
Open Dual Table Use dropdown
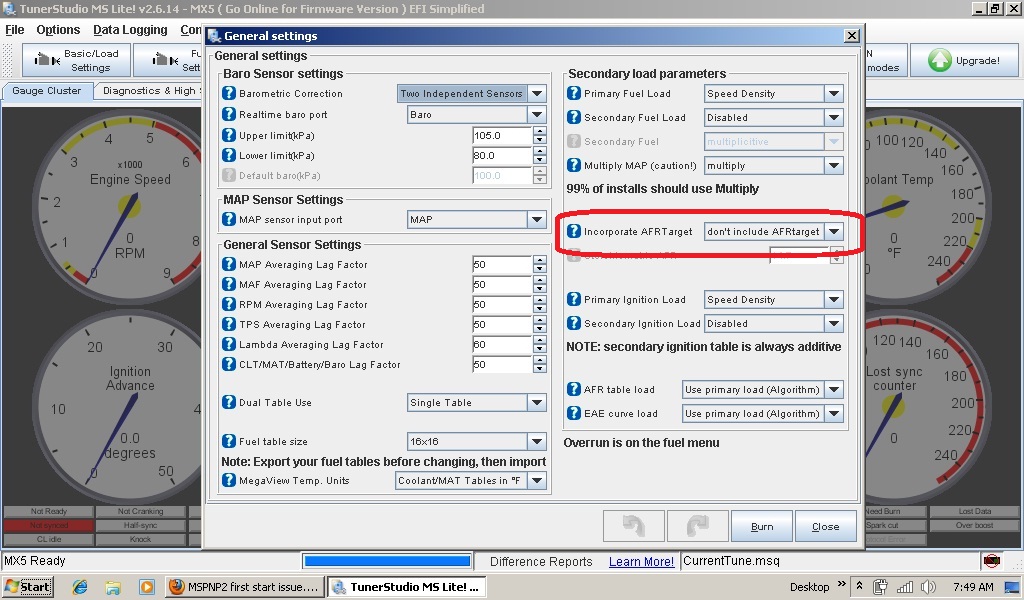[537, 403]
